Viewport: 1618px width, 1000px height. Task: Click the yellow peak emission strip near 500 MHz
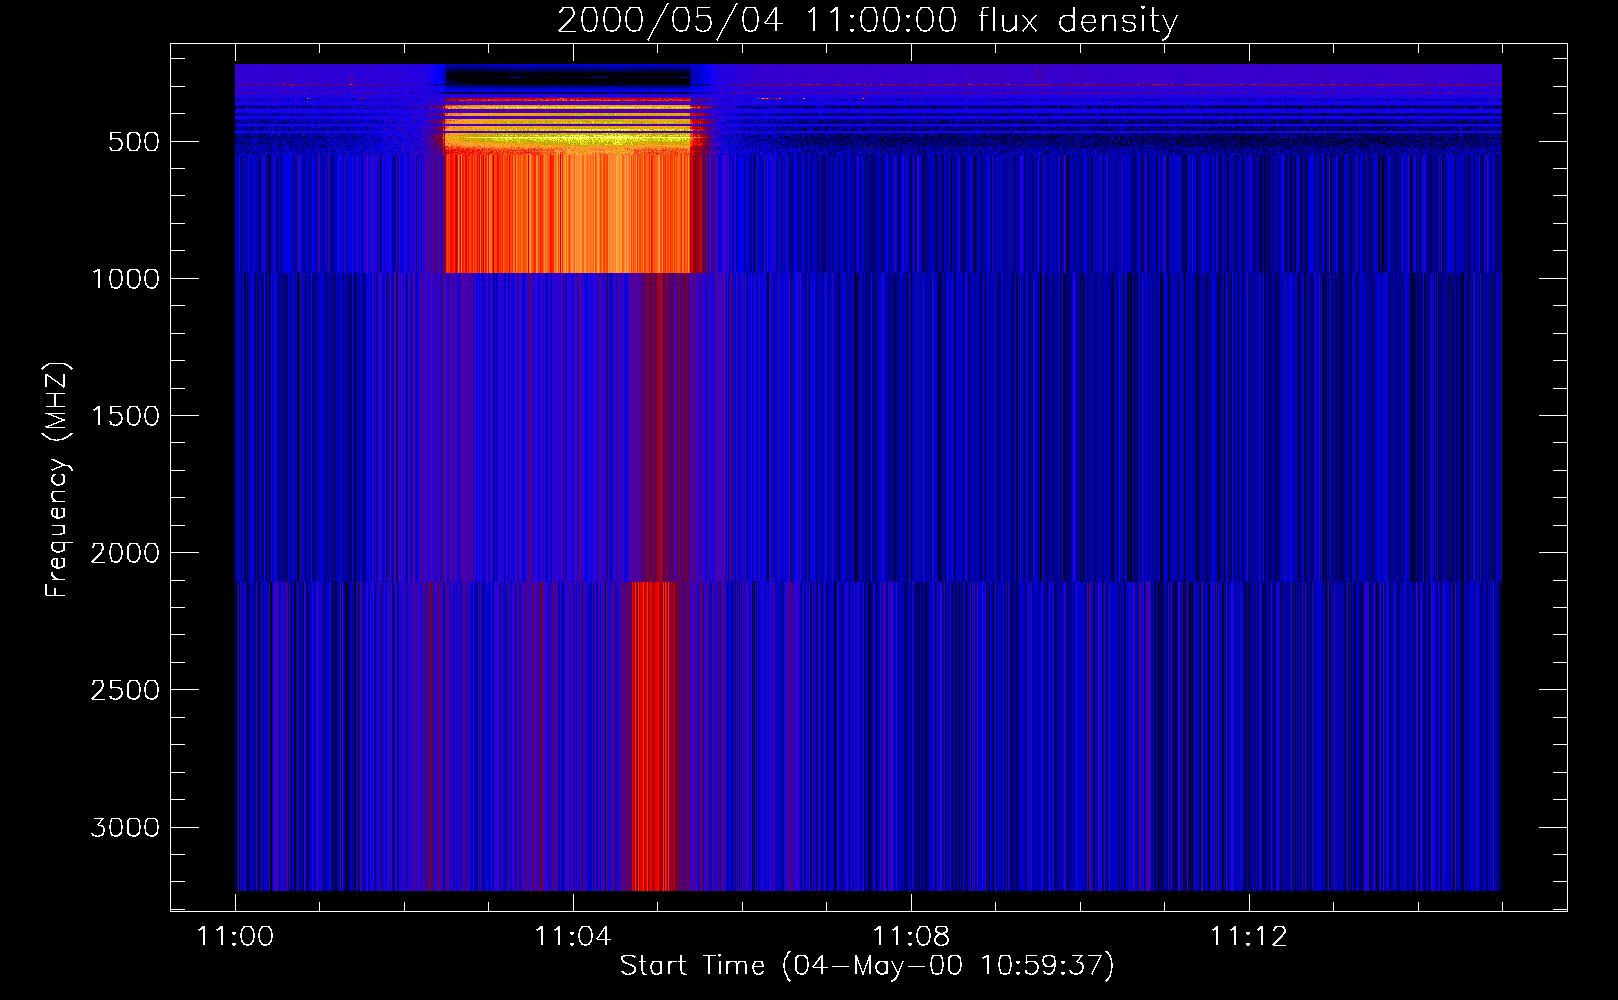tap(568, 142)
